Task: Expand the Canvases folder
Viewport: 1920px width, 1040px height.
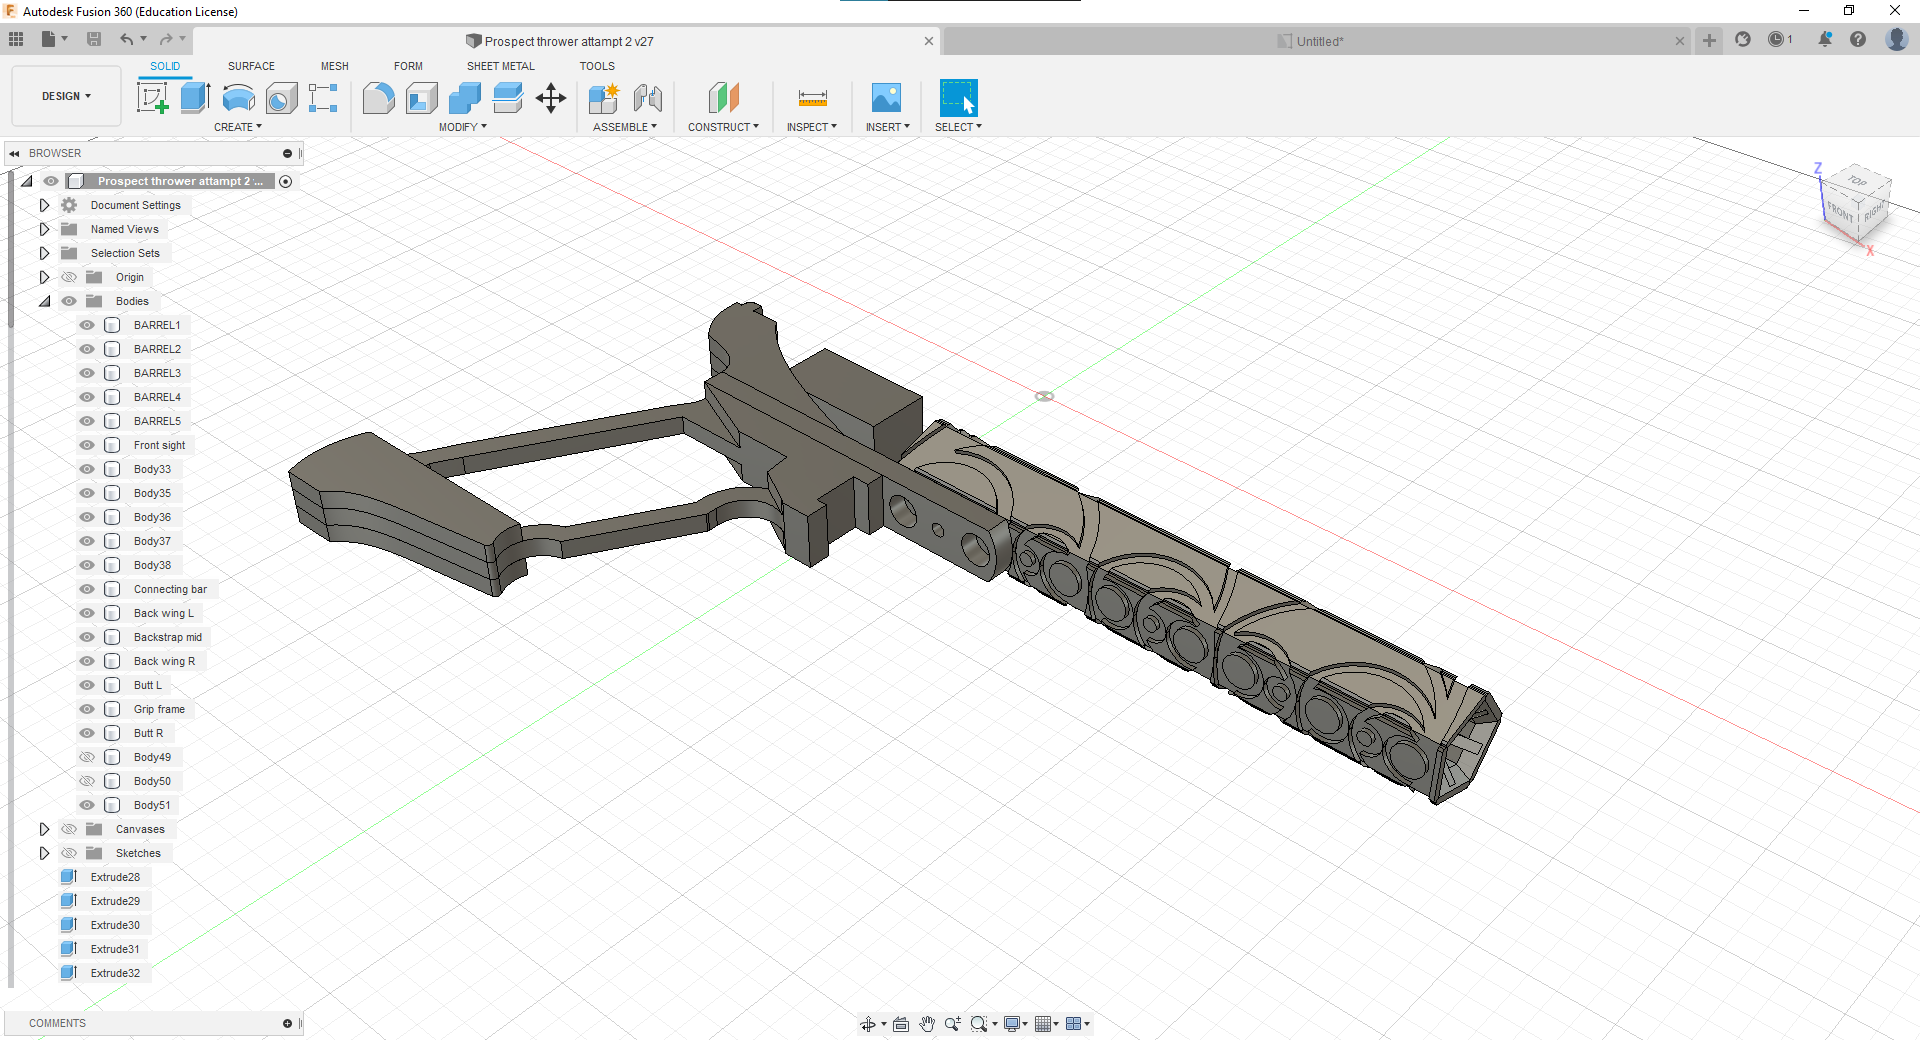Action: [x=44, y=829]
